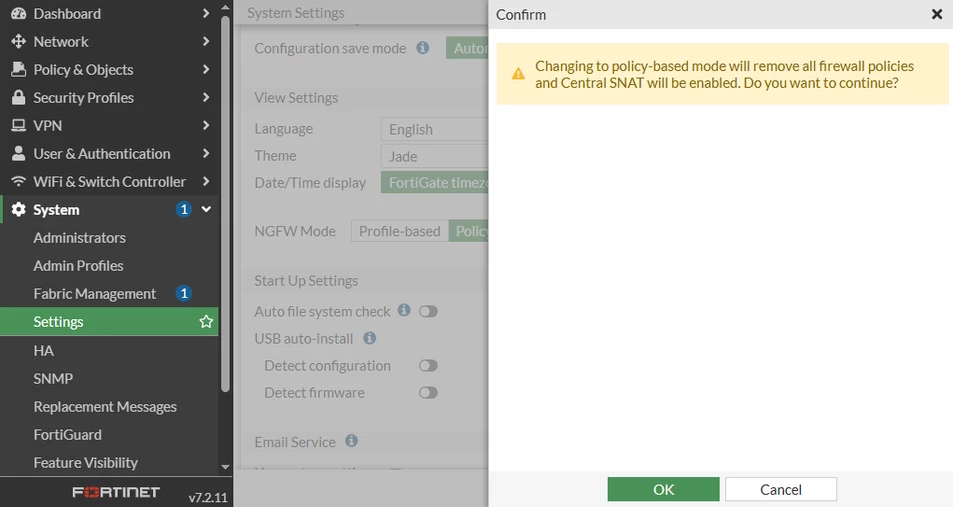Close the Confirm dialog with the X
Viewport: 953px width, 507px height.
point(937,14)
